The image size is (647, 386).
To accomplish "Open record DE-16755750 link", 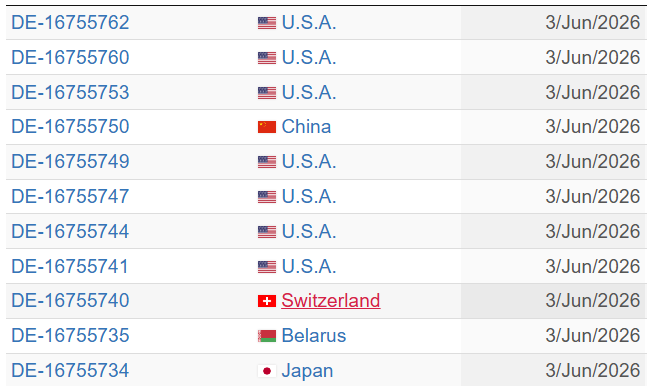I will coord(70,126).
